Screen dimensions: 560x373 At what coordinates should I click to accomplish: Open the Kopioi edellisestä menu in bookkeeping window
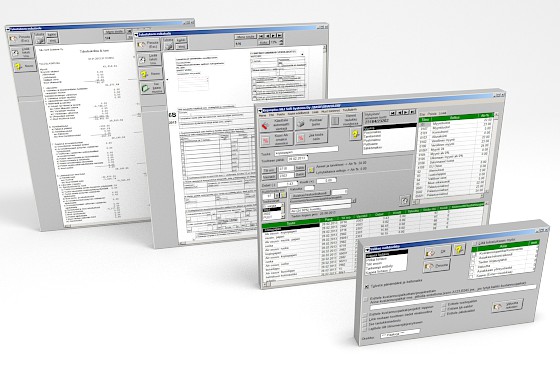click(298, 113)
